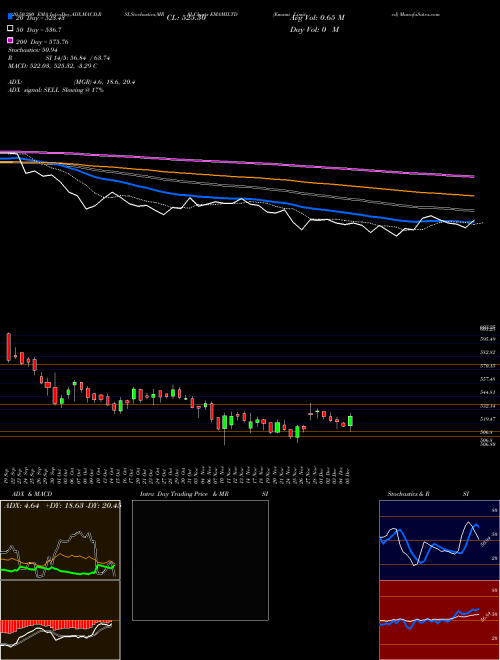Click the 'Day Vol: 0 M' label
Image resolution: width=500 pixels, height=660 pixels.
[314, 29]
